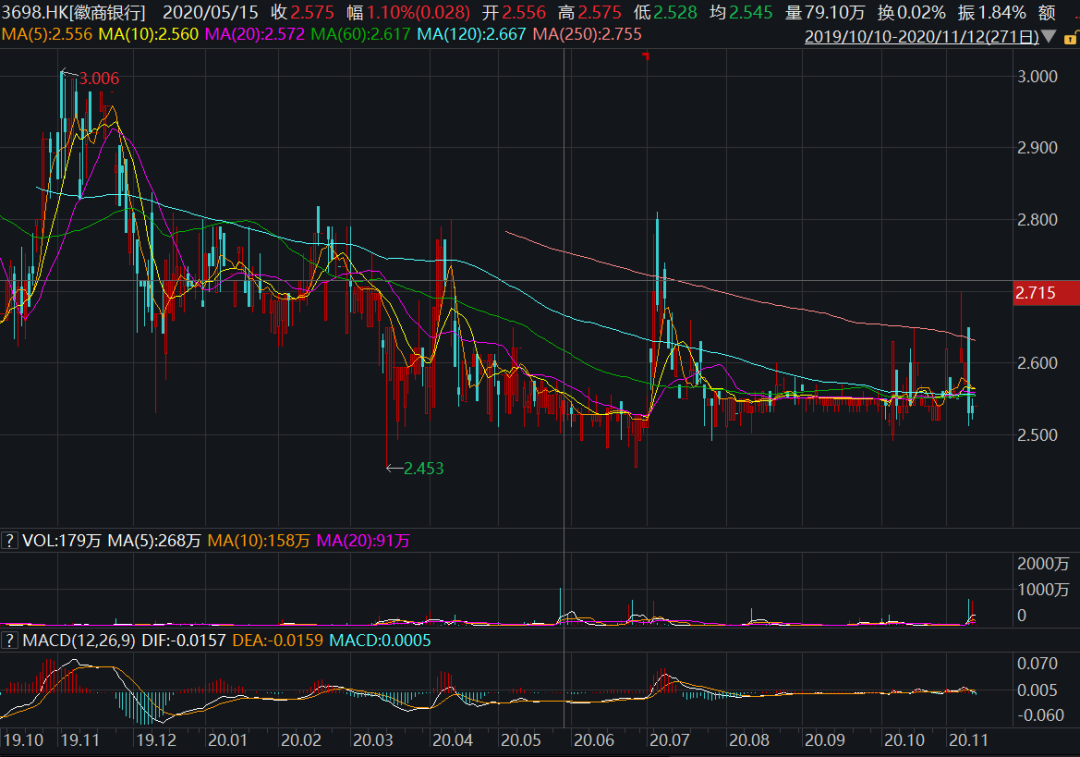Click the help icon beside VOL indicator
Image resolution: width=1080 pixels, height=757 pixels.
10,541
